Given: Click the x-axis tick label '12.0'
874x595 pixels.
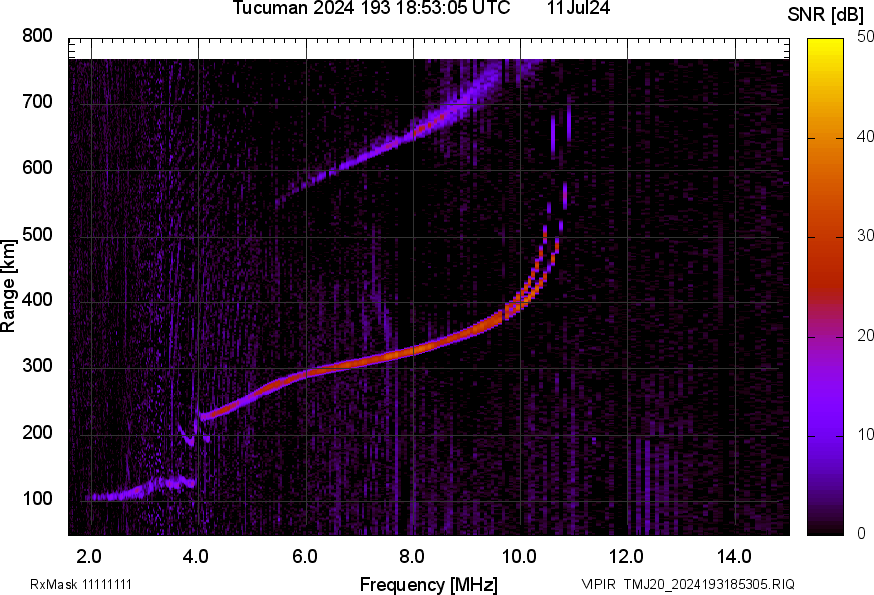Looking at the screenshot, I should coord(627,557).
